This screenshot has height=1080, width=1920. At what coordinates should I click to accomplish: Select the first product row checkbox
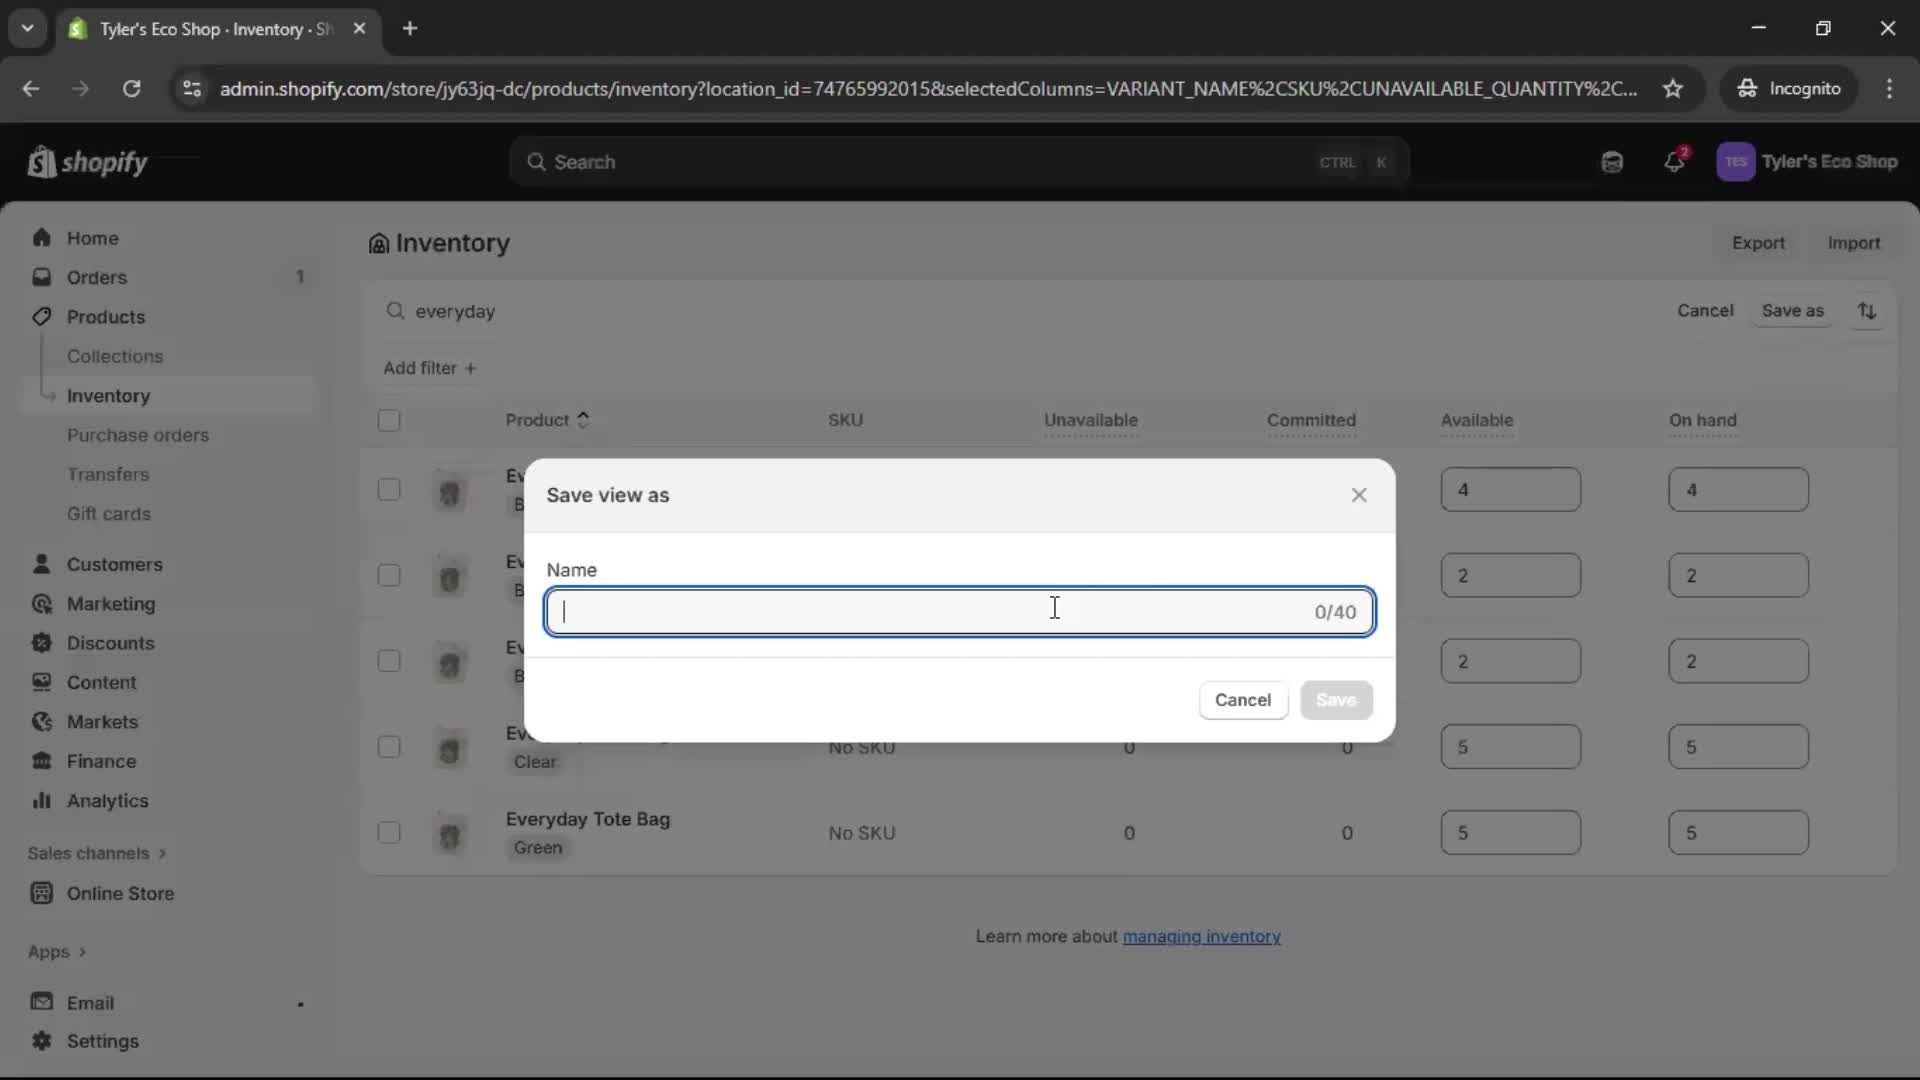389,490
